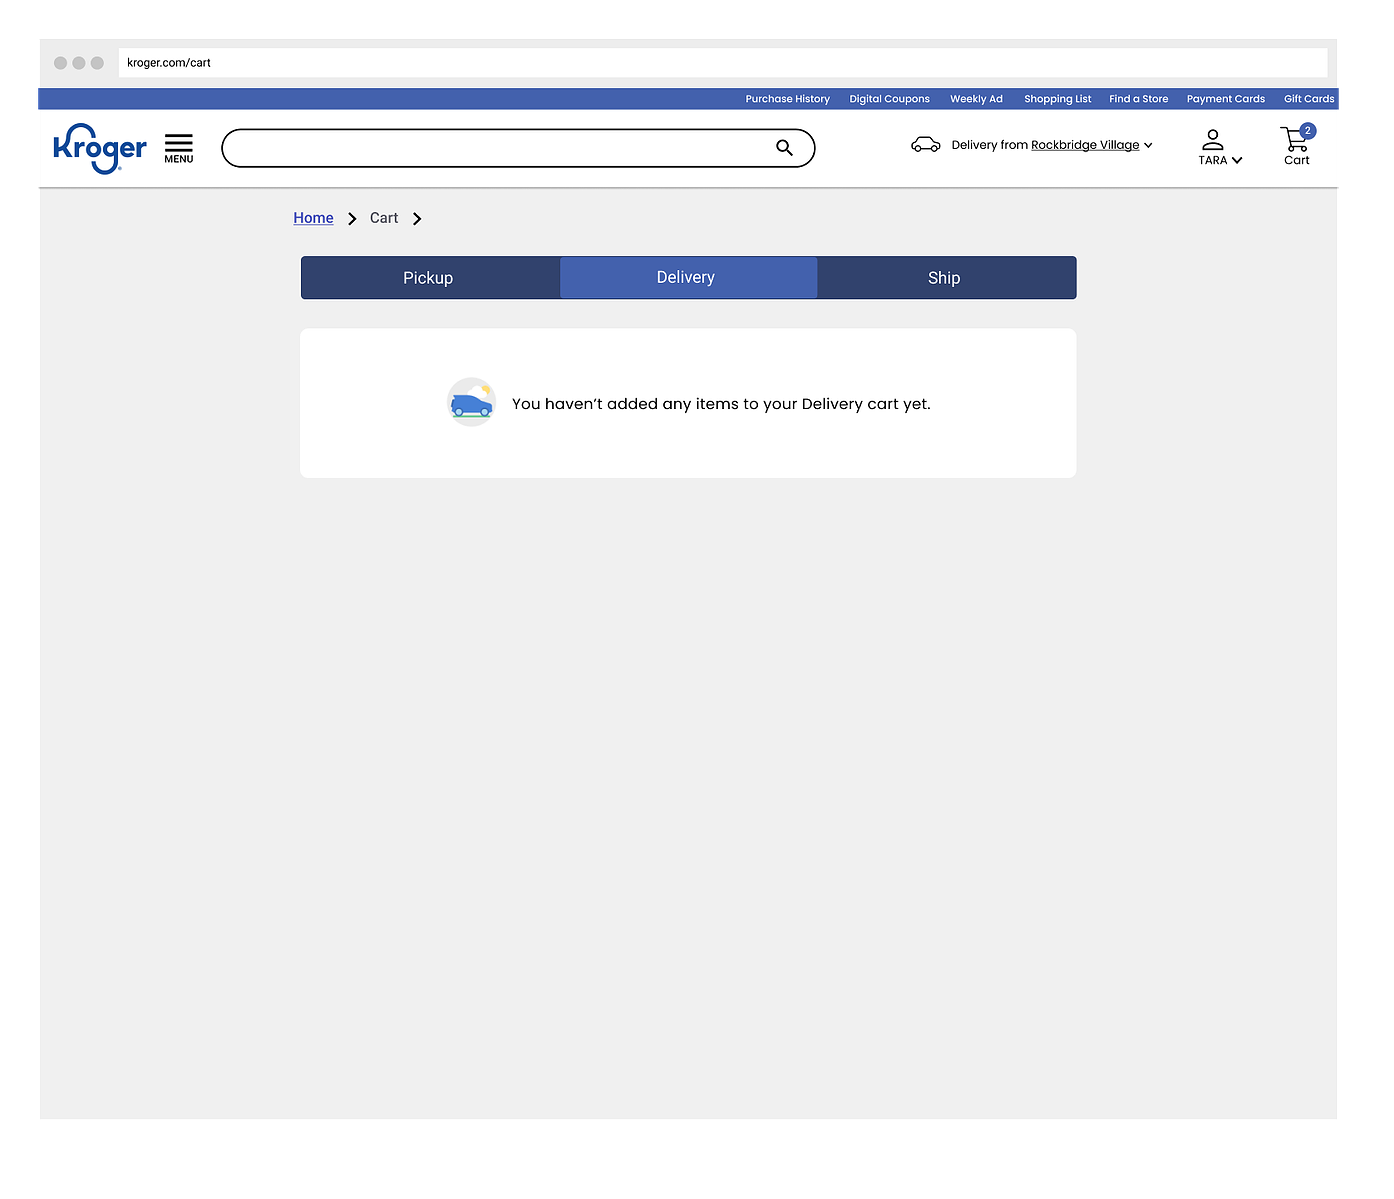Viewport: 1394px width, 1199px height.
Task: Open Digital Coupons link
Action: click(889, 99)
